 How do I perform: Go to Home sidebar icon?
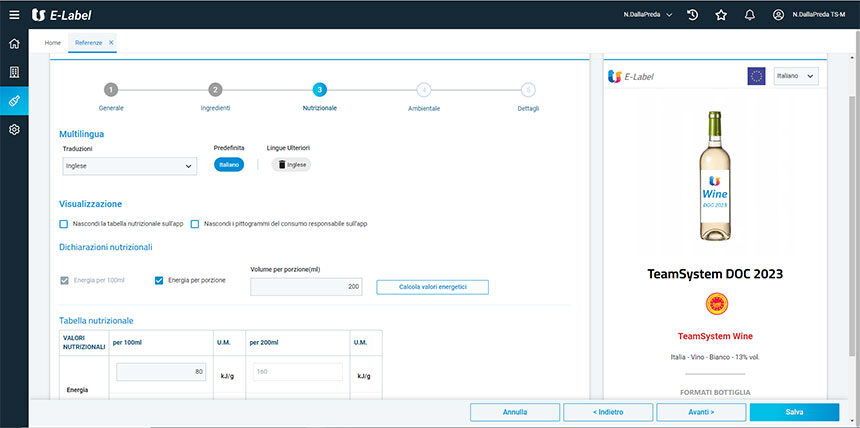tap(14, 43)
